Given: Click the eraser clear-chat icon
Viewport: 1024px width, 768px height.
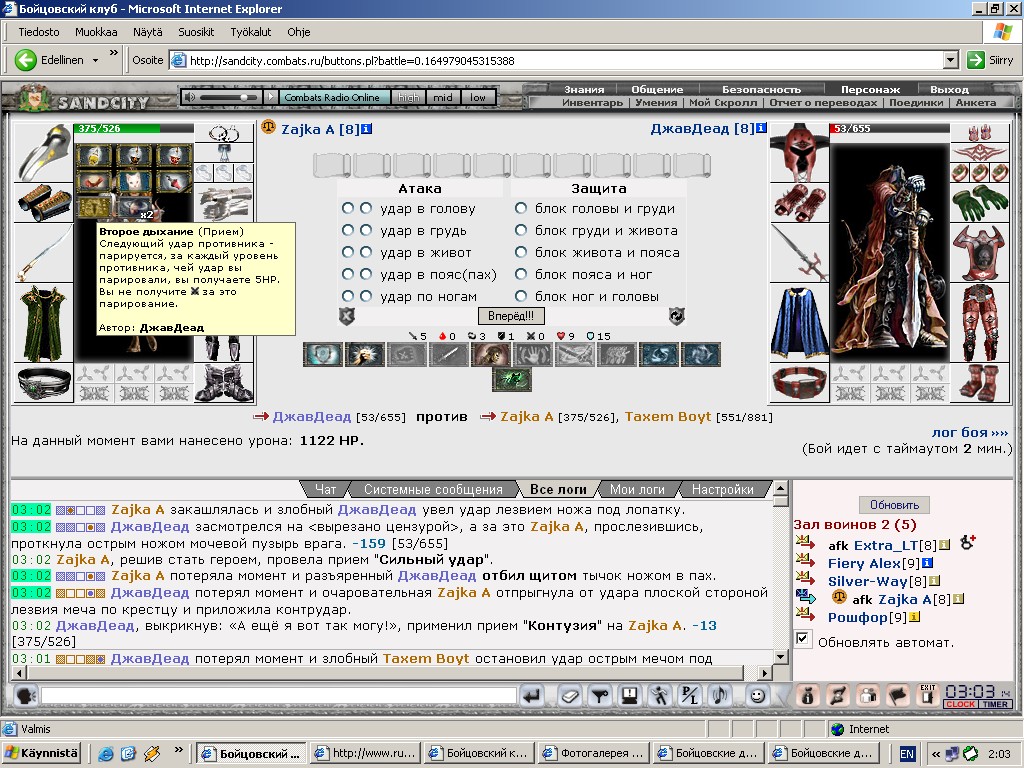Looking at the screenshot, I should point(569,696).
